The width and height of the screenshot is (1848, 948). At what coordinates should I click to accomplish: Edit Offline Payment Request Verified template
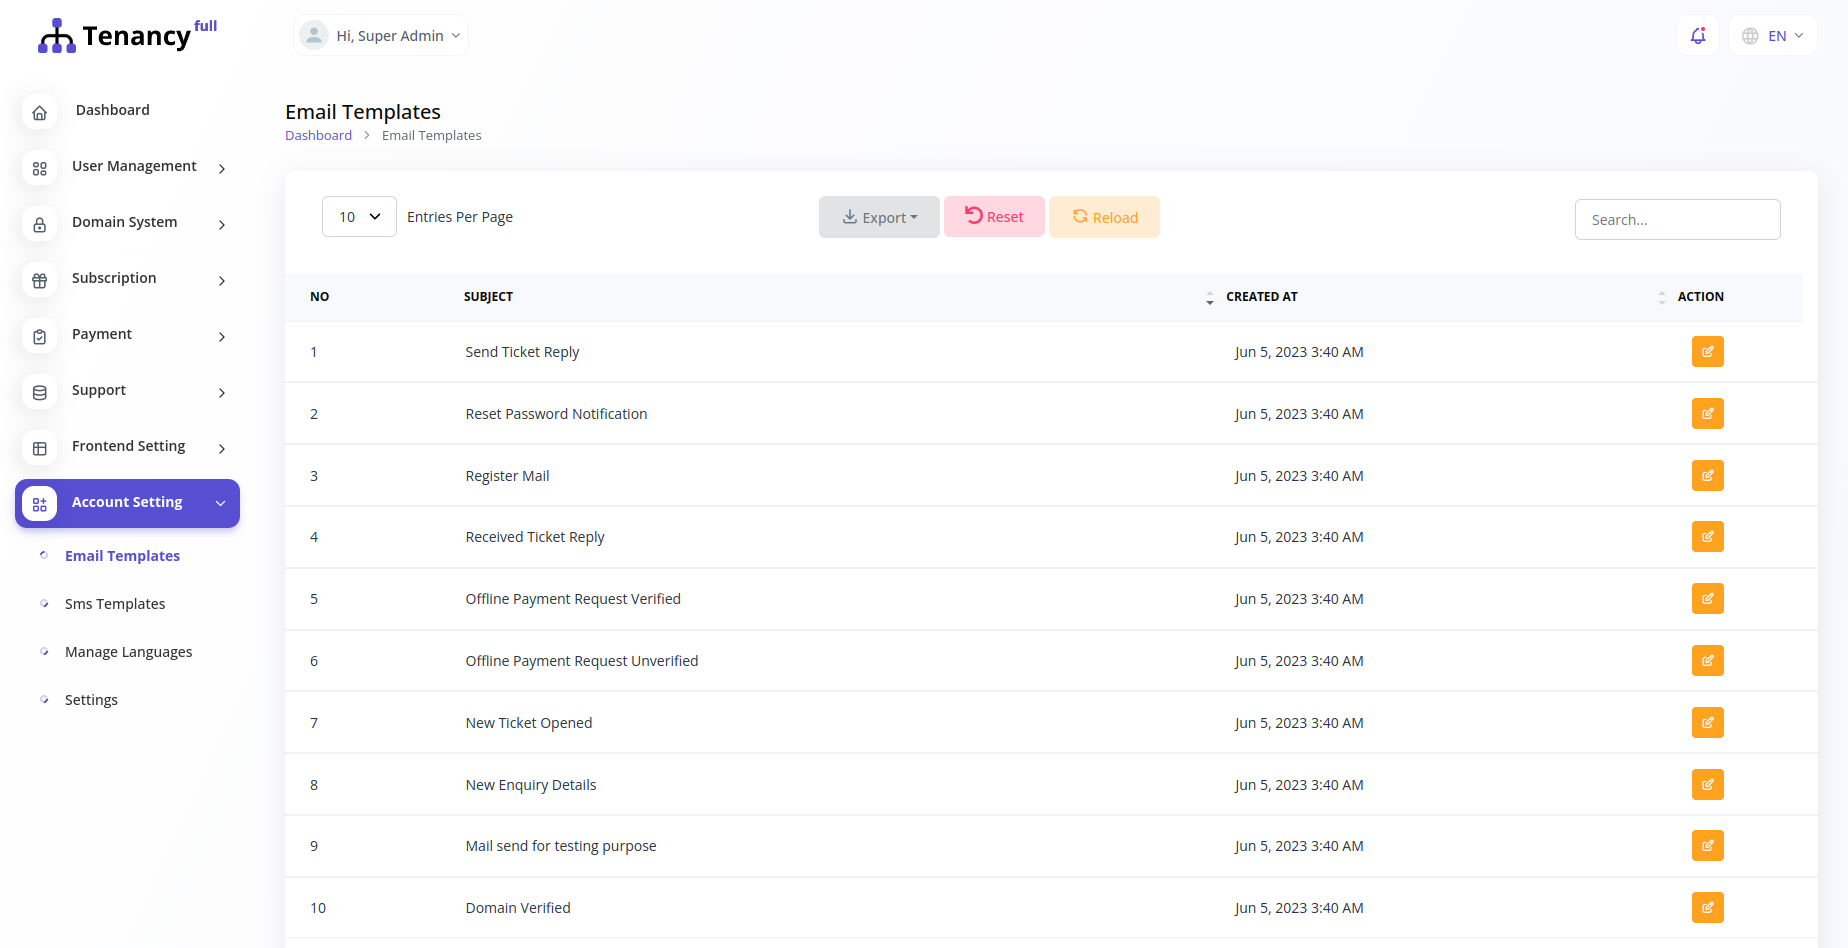click(x=1707, y=599)
